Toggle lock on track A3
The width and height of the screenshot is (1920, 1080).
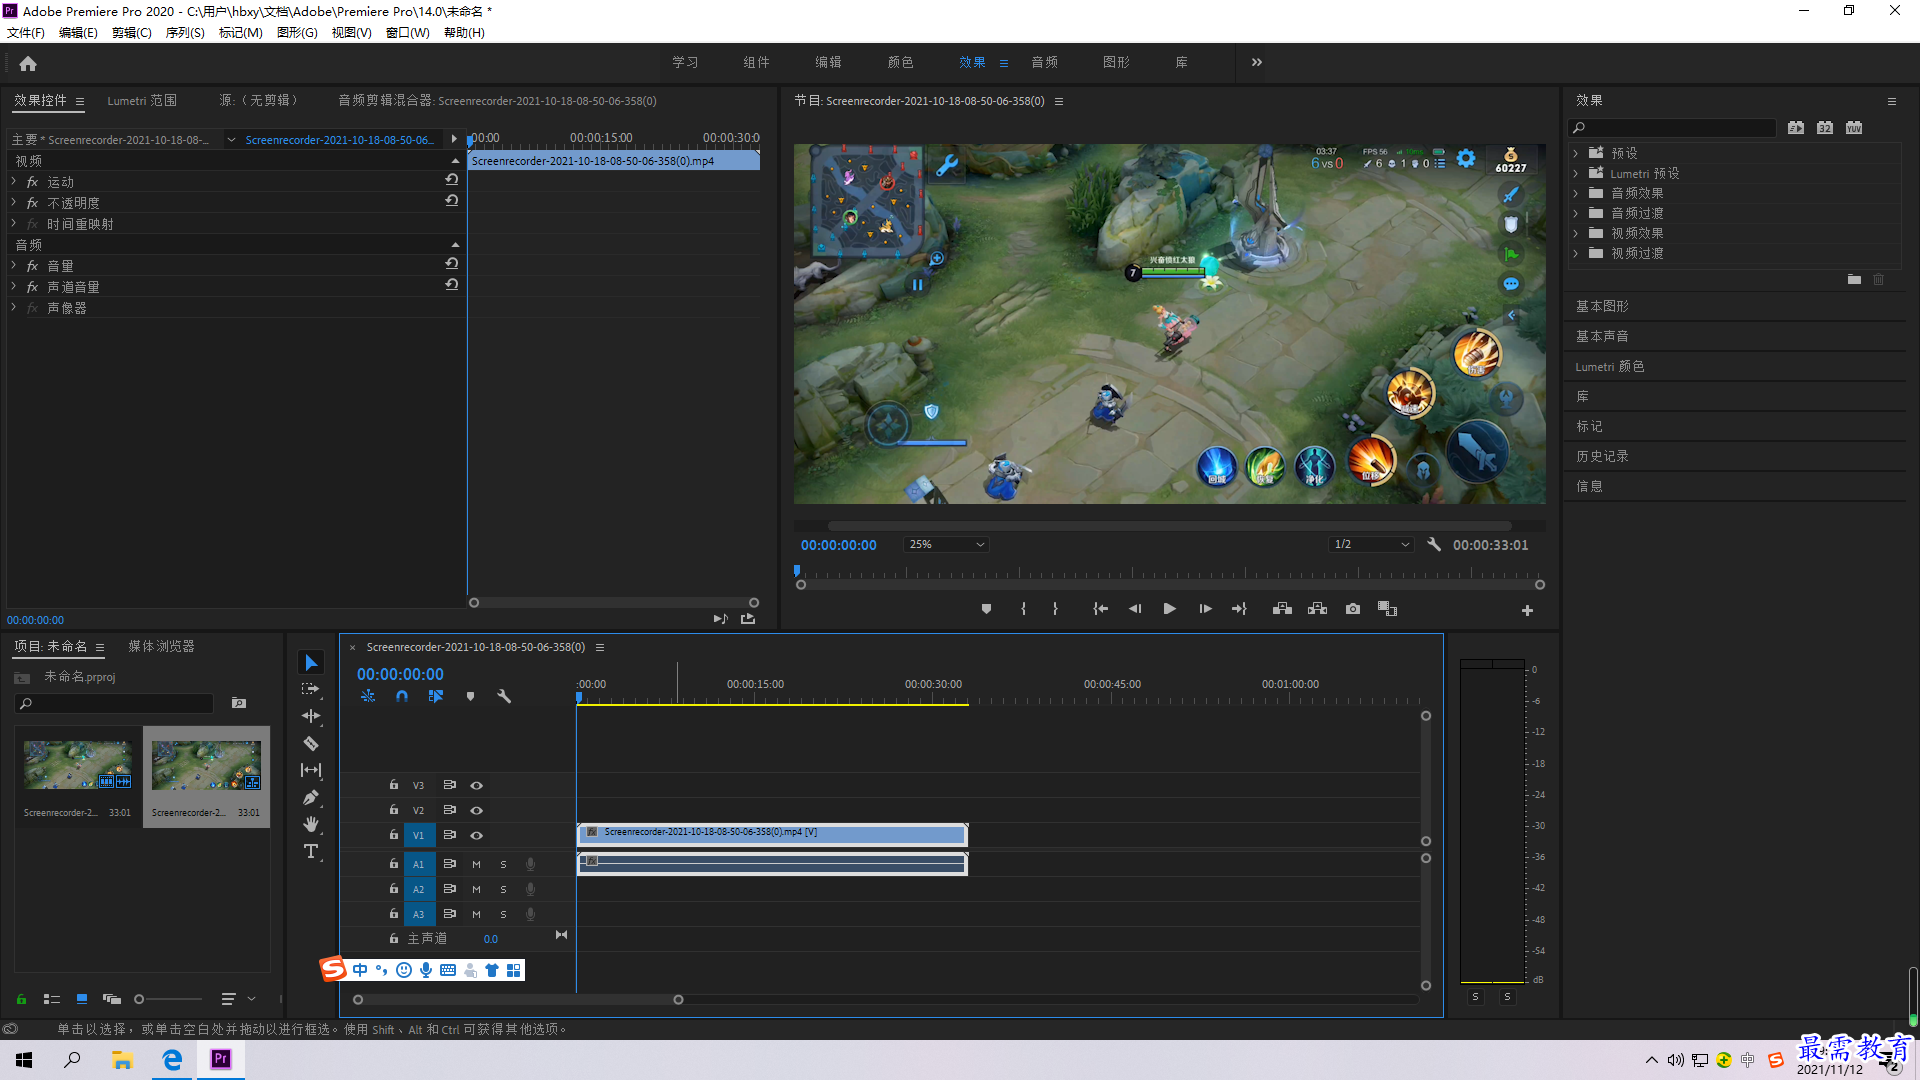[x=394, y=914]
